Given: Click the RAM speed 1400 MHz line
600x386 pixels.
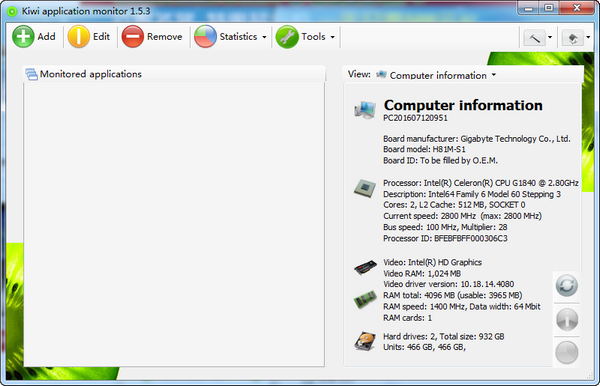Looking at the screenshot, I should 462,306.
